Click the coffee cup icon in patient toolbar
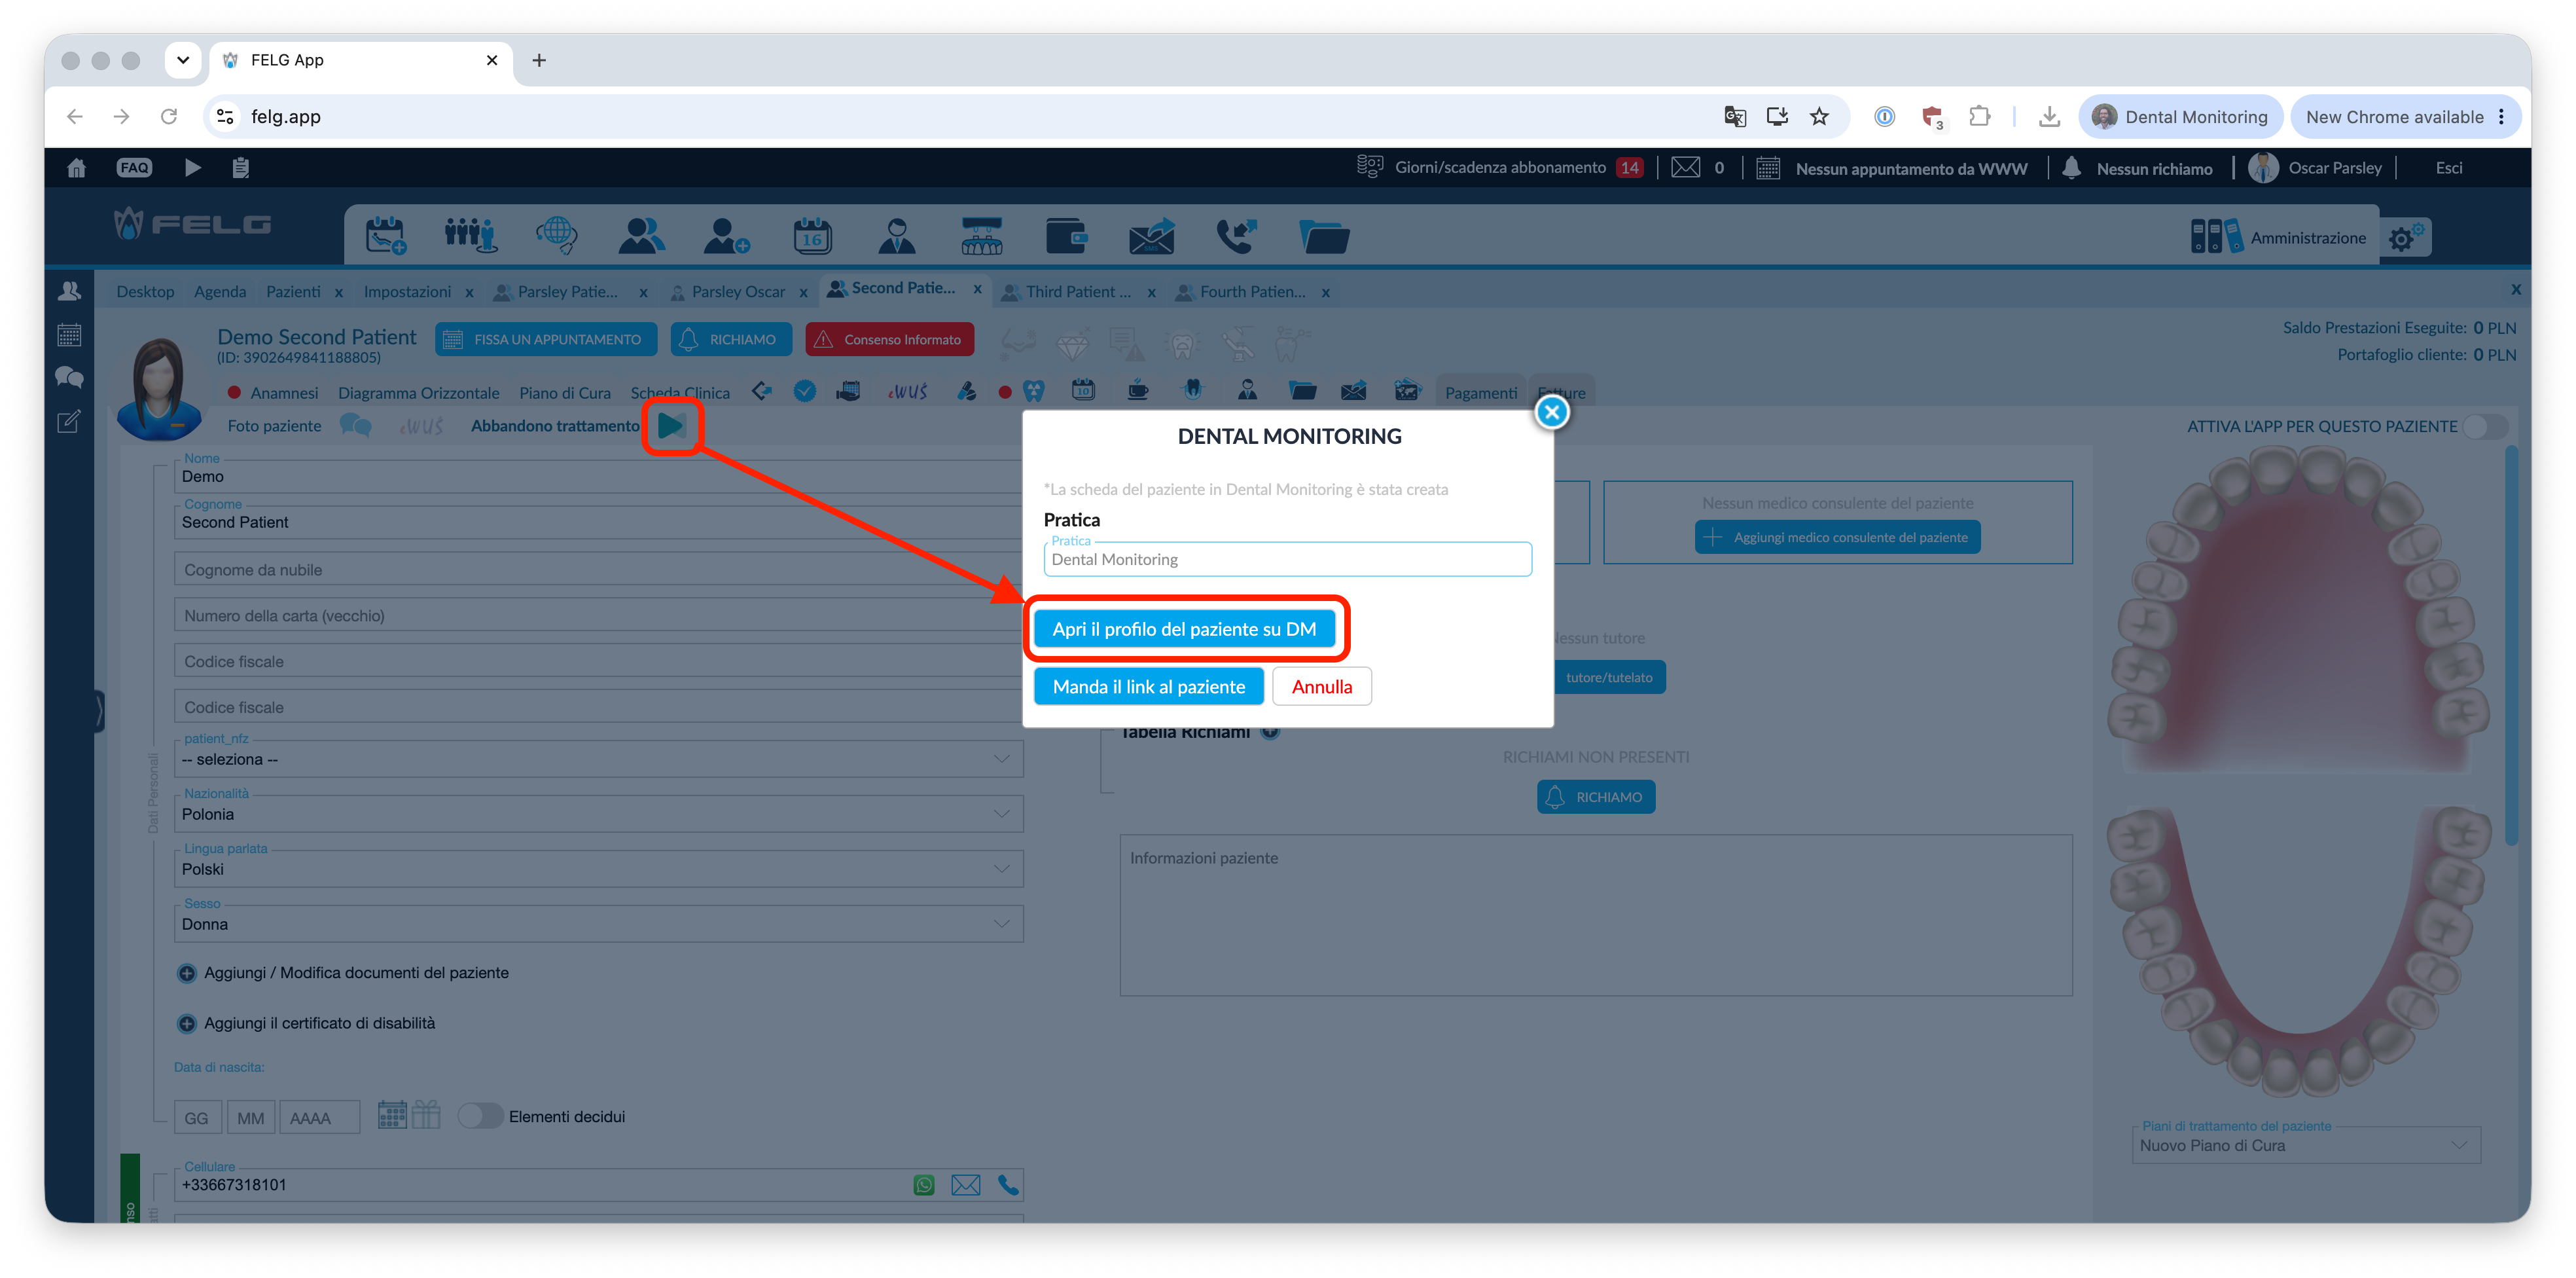Viewport: 2576px width, 1278px height. 1138,390
